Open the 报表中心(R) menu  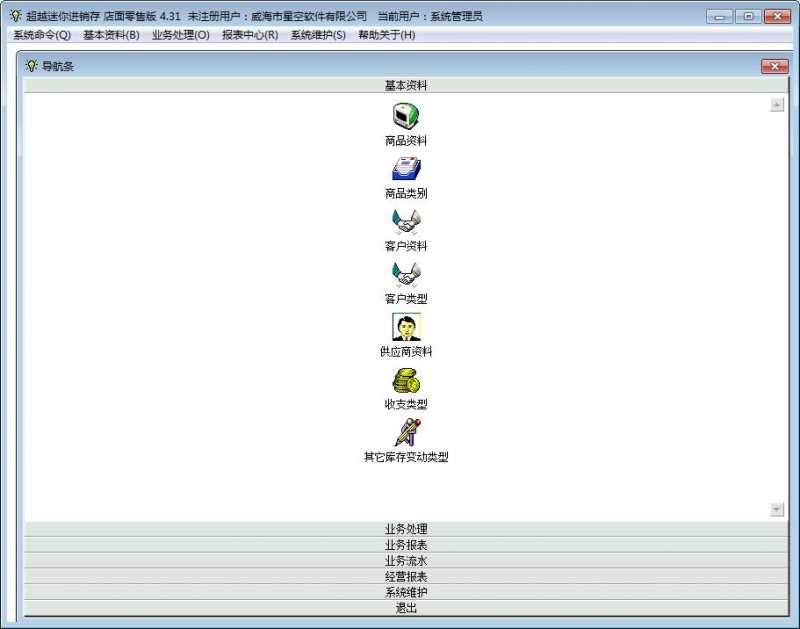[250, 35]
